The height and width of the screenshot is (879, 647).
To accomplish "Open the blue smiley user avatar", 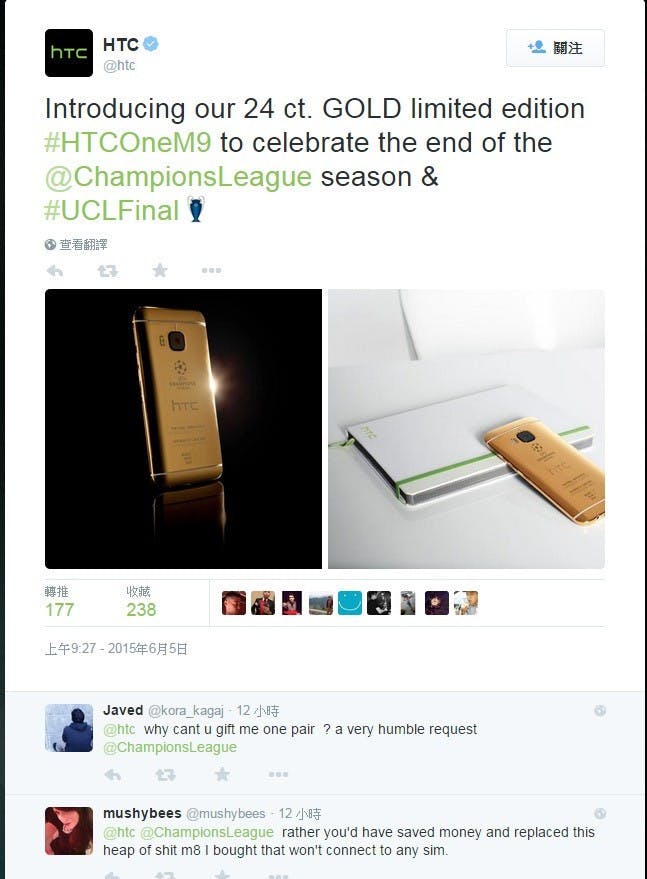I will point(350,603).
